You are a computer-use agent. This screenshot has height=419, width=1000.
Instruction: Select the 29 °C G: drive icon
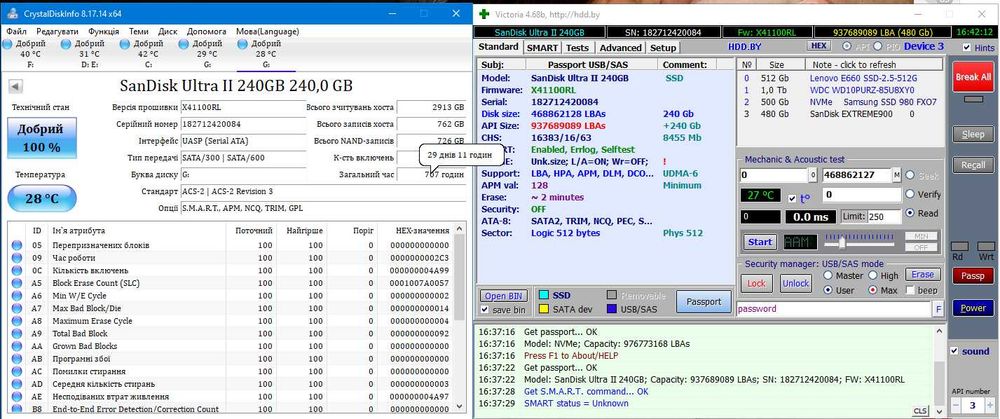(x=184, y=44)
